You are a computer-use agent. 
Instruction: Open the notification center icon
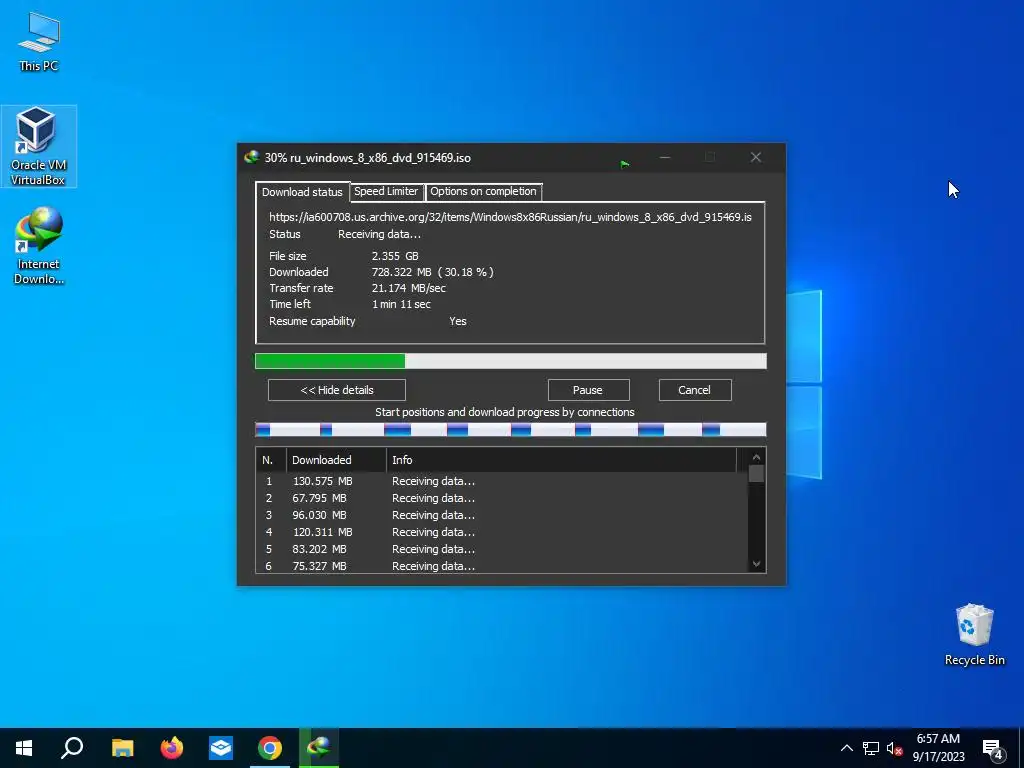(993, 749)
